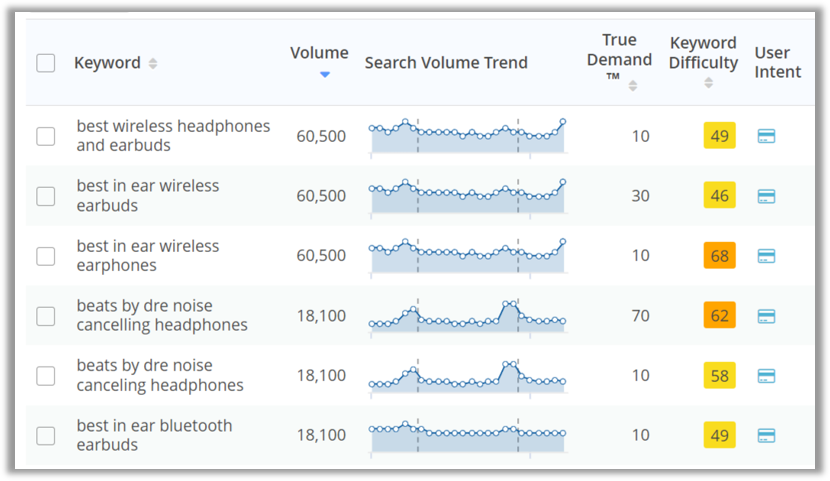830x481 pixels.
Task: Select checkbox for beats by dre noise canceling headphones
Action: click(x=46, y=376)
